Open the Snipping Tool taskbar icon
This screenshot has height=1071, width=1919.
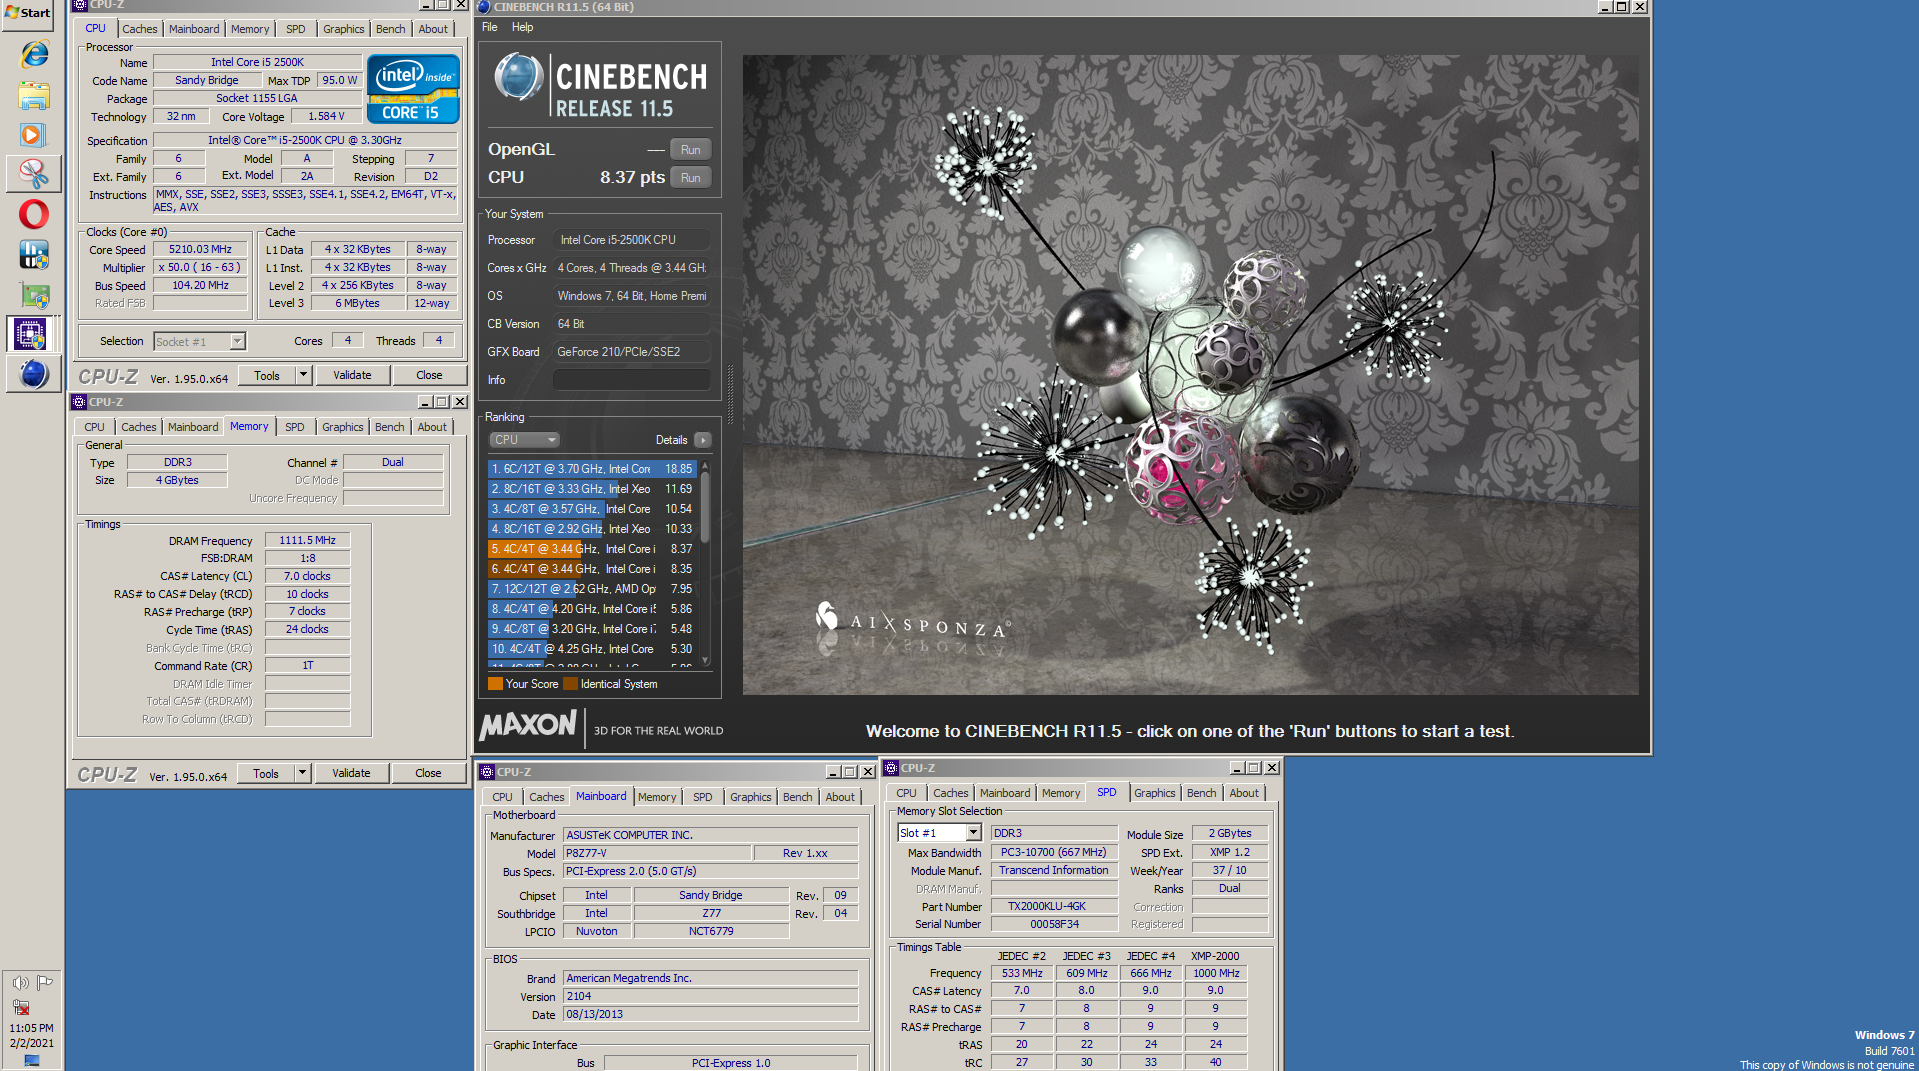pos(33,174)
